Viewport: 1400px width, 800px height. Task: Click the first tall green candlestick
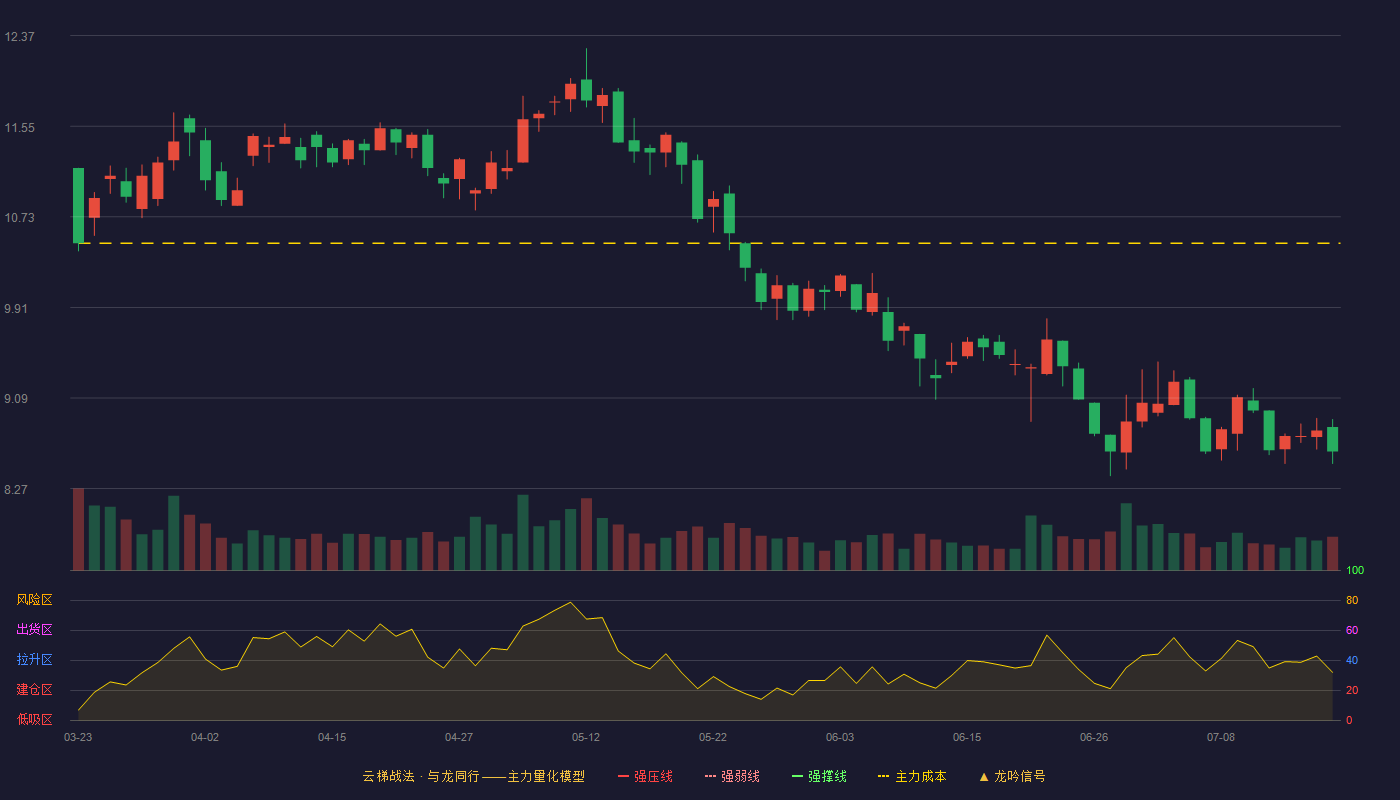pos(78,206)
